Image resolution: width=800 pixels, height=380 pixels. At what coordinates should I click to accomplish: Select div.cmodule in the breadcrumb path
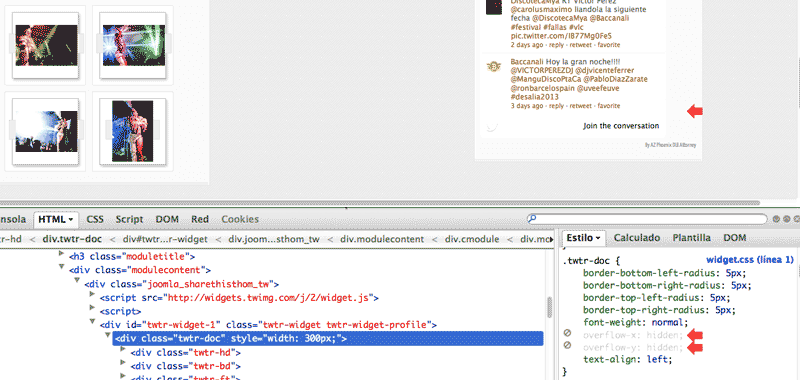click(472, 239)
